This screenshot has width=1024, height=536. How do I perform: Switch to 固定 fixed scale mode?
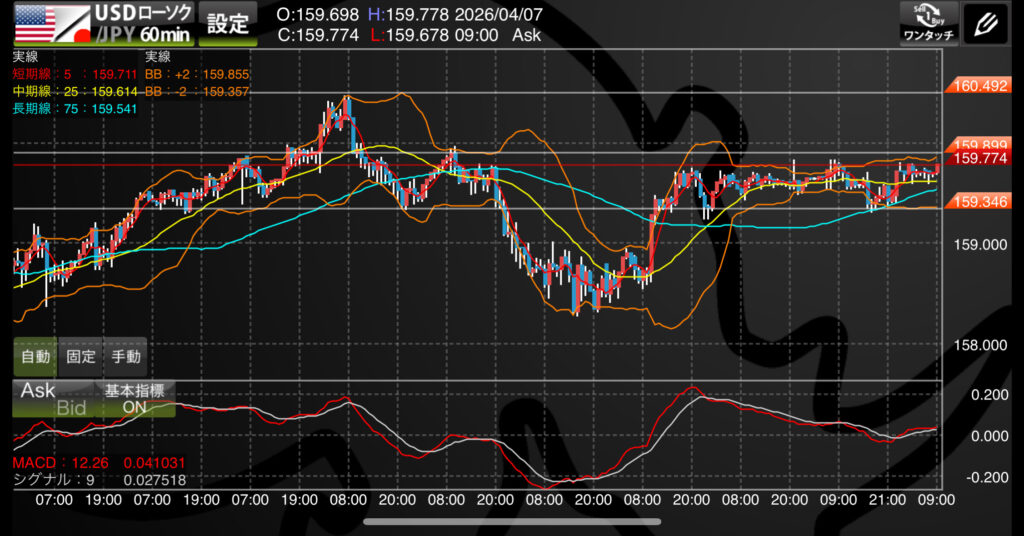(x=80, y=356)
